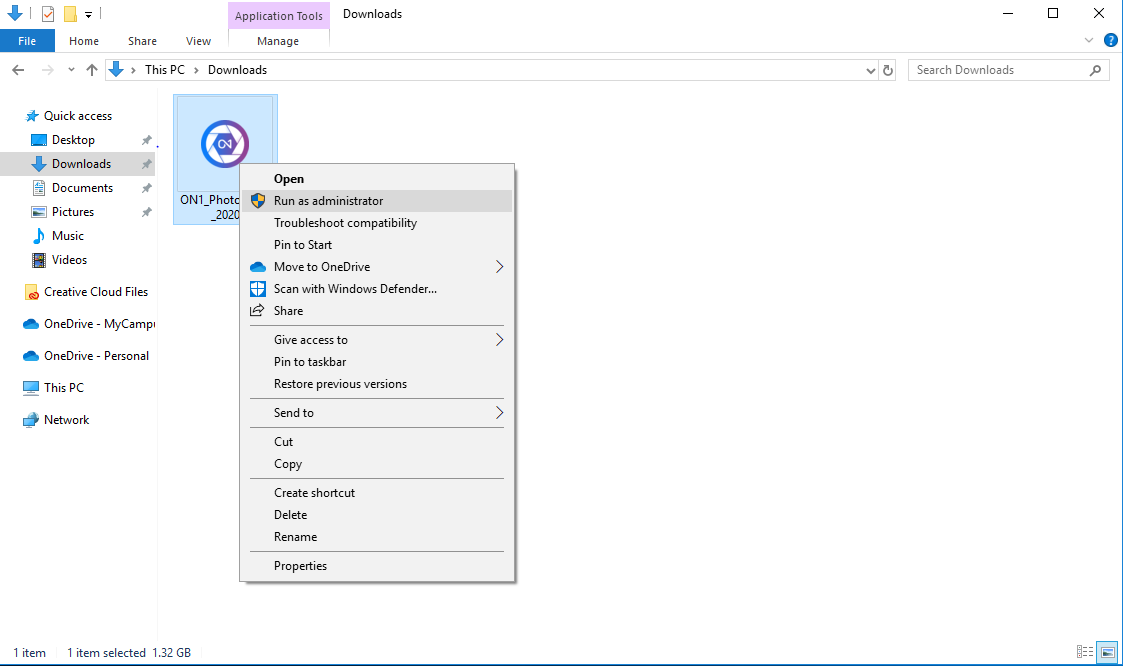Click the new folder quick access icon
The height and width of the screenshot is (666, 1123).
tap(70, 14)
